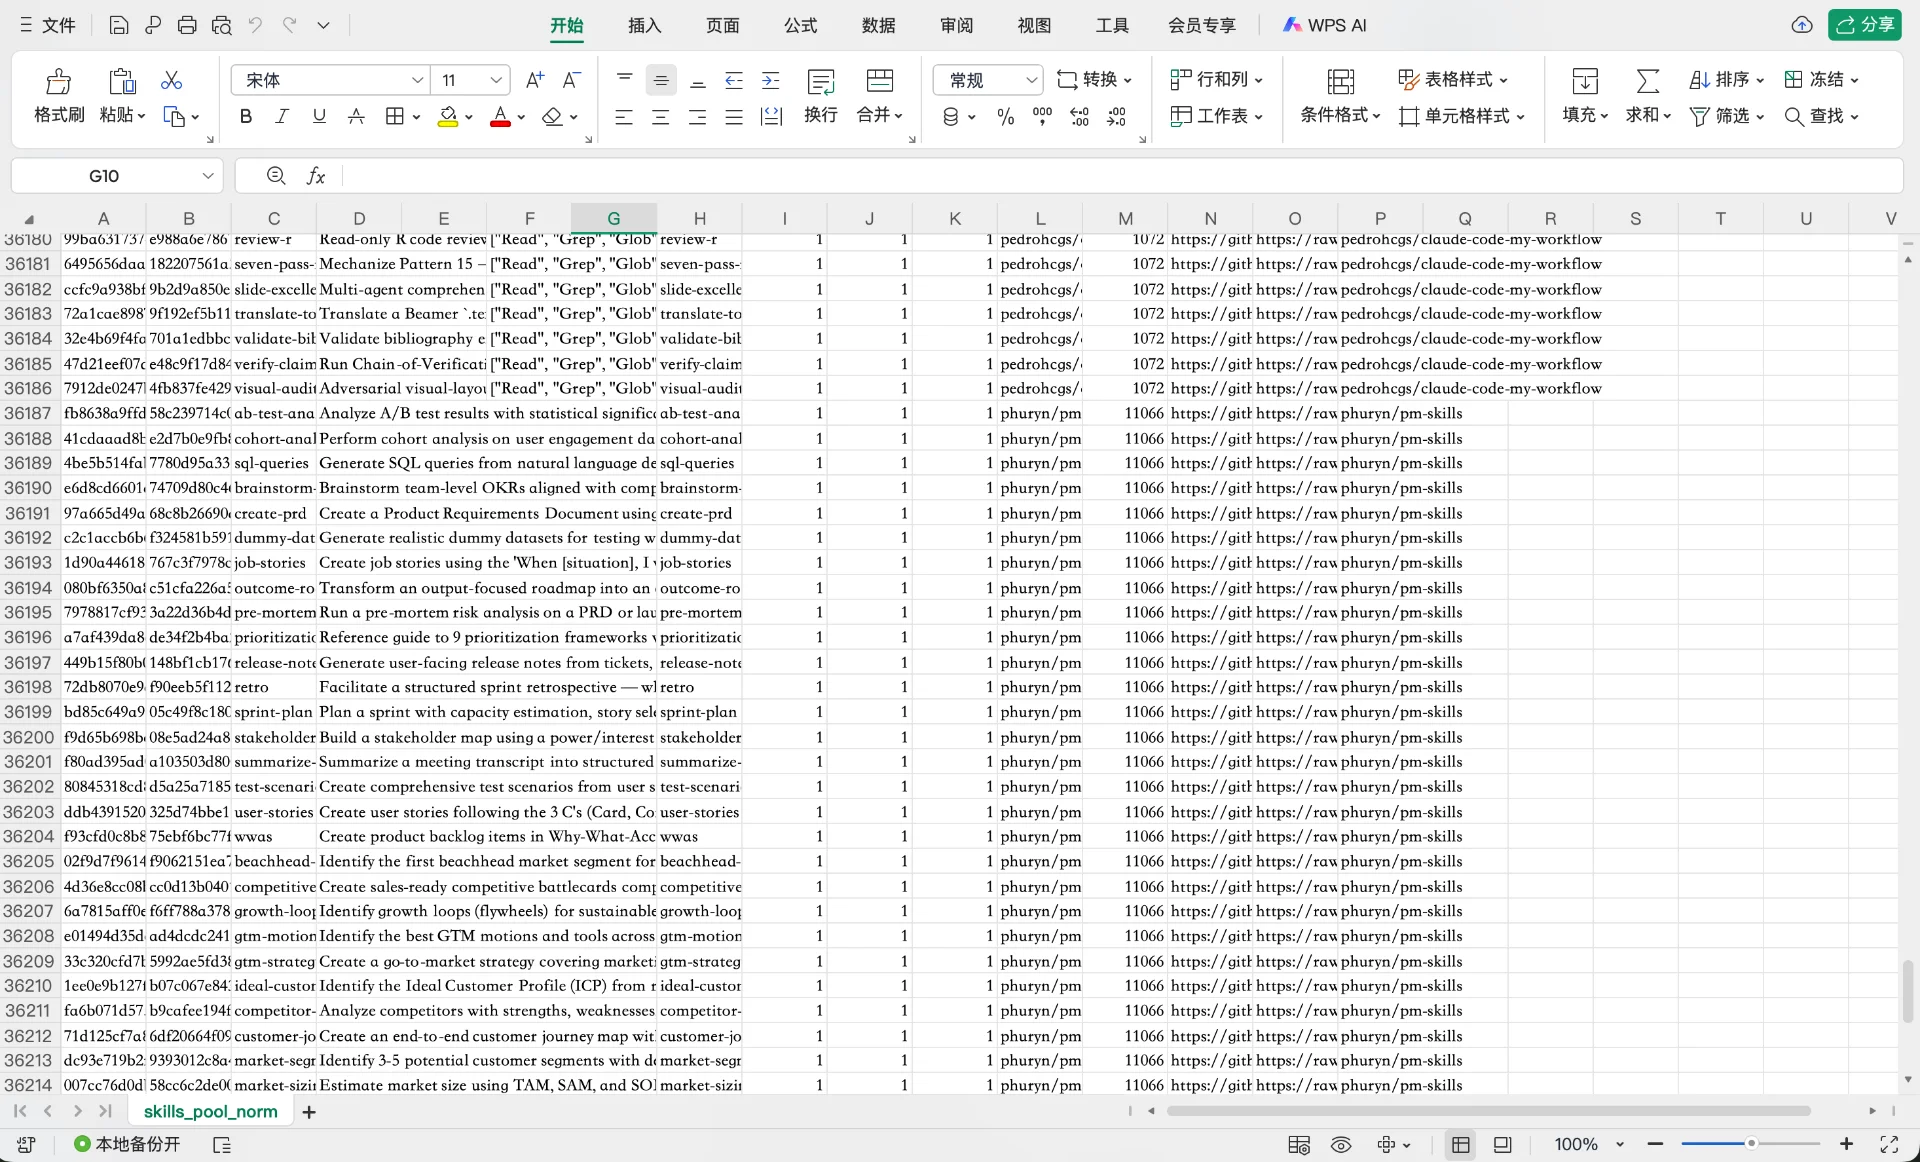Screen dimensions: 1920x1162
Task: Apply the yellow fill color swatch
Action: (448, 117)
